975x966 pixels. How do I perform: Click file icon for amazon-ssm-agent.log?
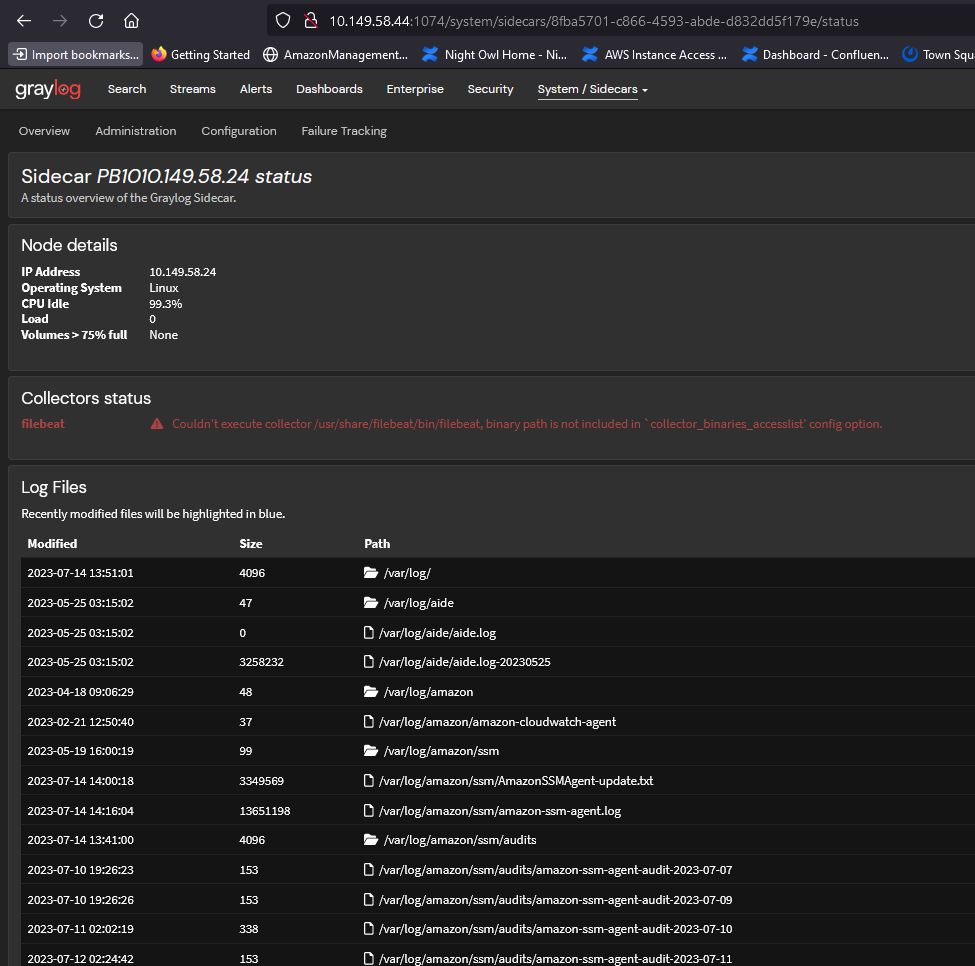pos(369,811)
